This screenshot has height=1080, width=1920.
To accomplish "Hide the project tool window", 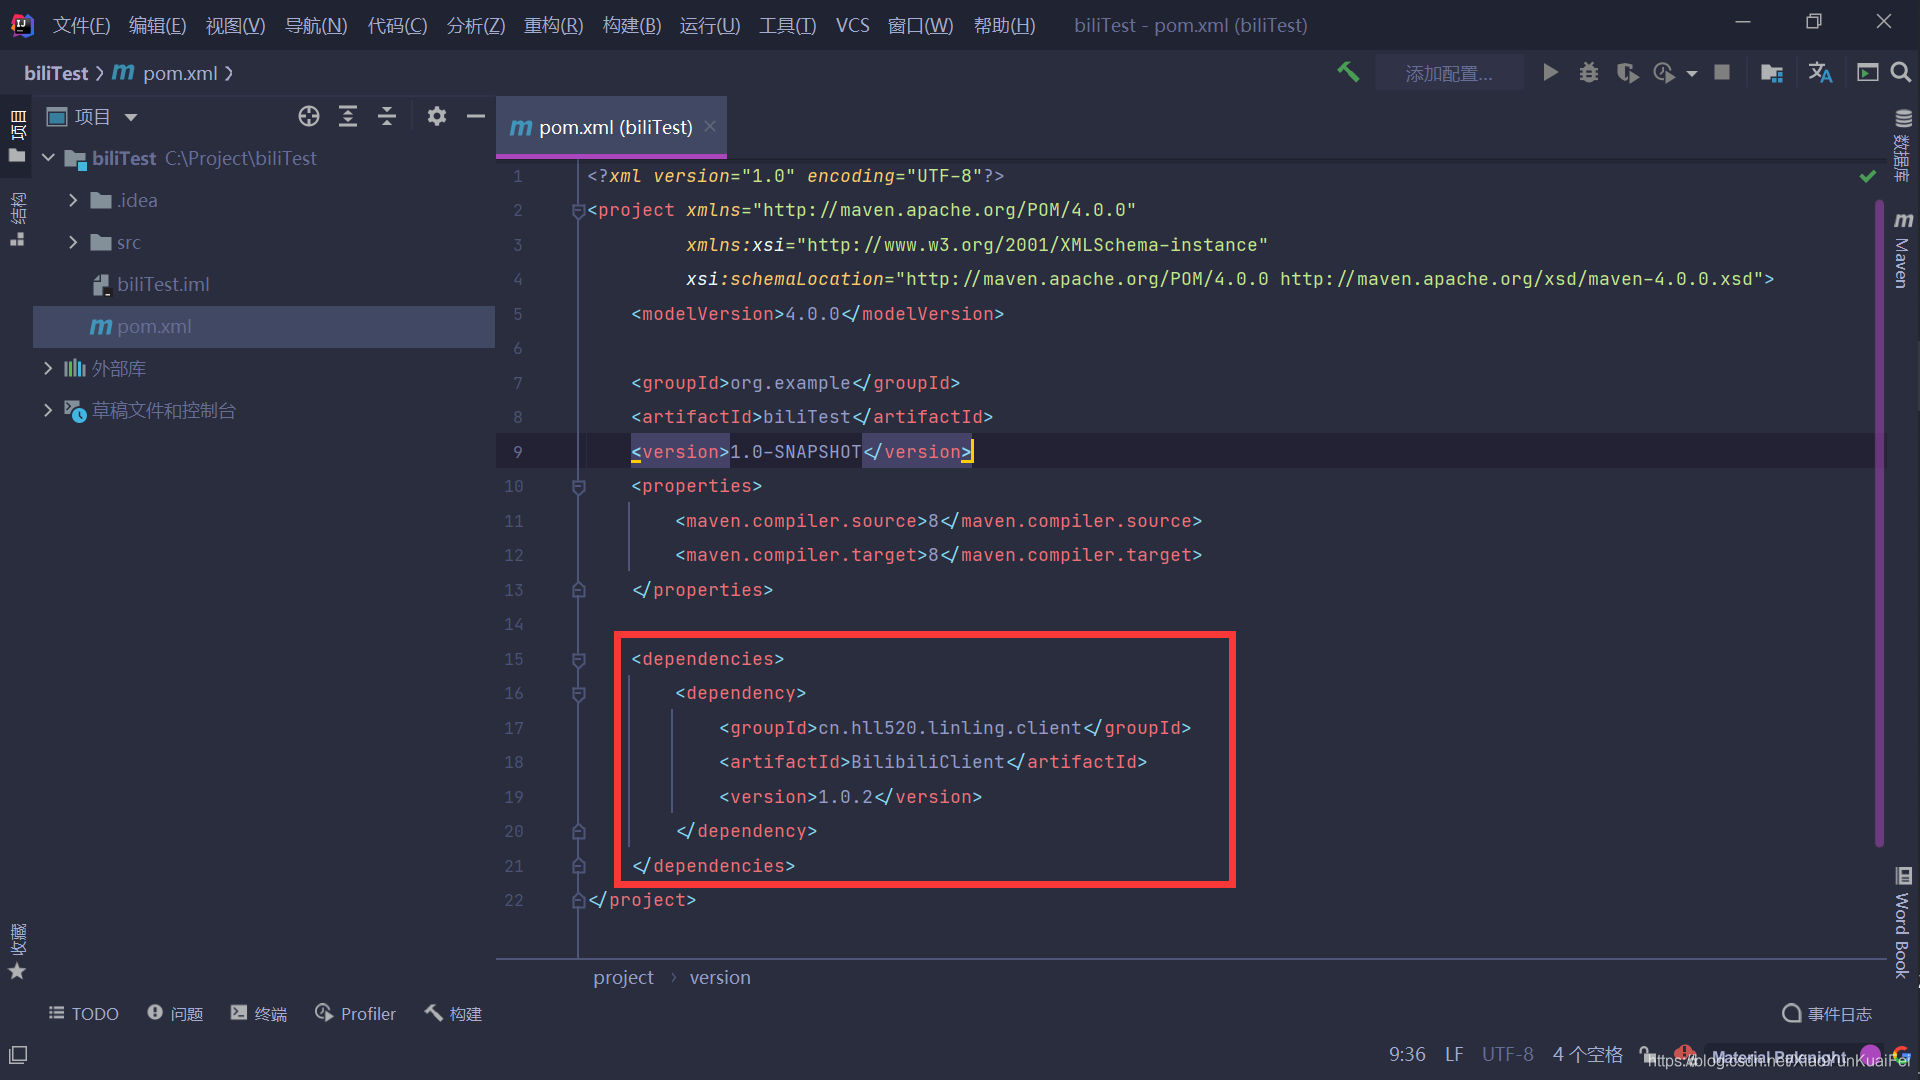I will pyautogui.click(x=476, y=116).
